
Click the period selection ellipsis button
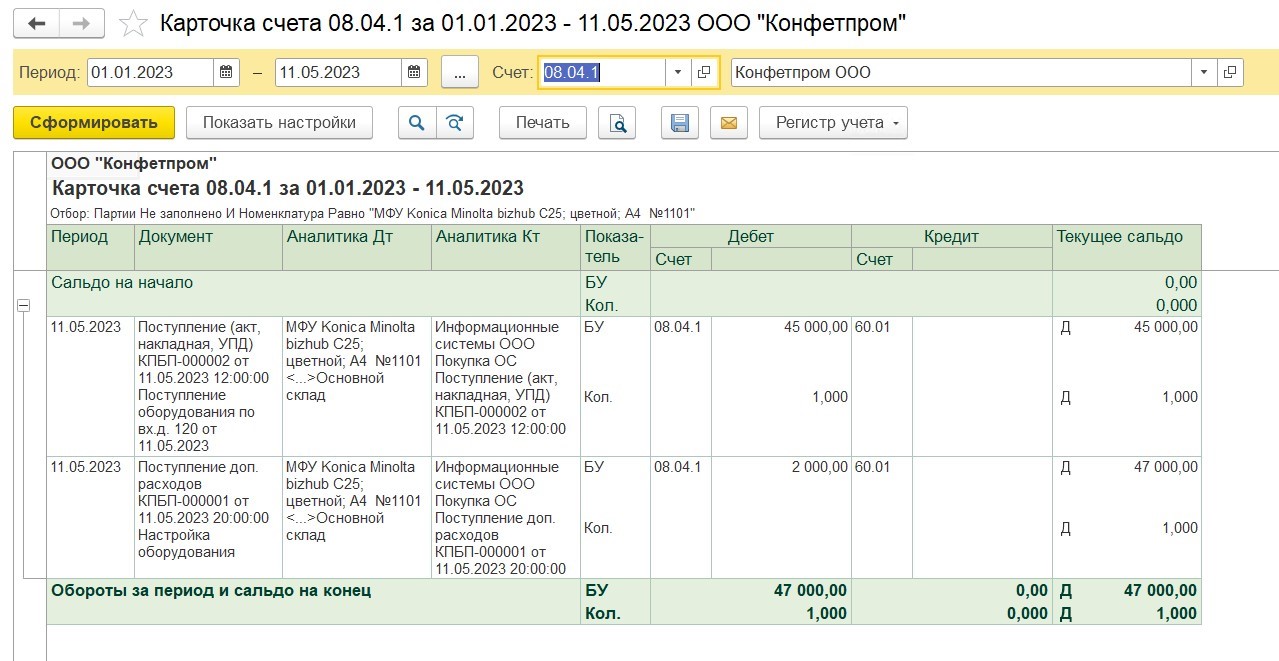click(460, 72)
